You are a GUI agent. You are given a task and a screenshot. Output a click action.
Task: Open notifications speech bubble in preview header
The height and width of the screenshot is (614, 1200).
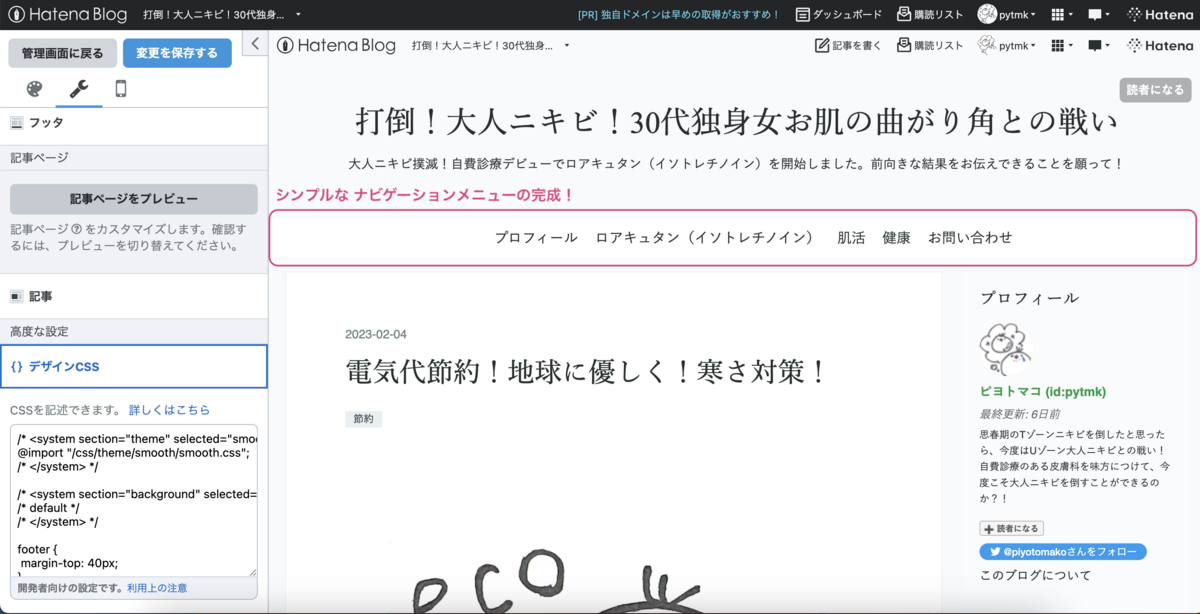[x=1100, y=45]
